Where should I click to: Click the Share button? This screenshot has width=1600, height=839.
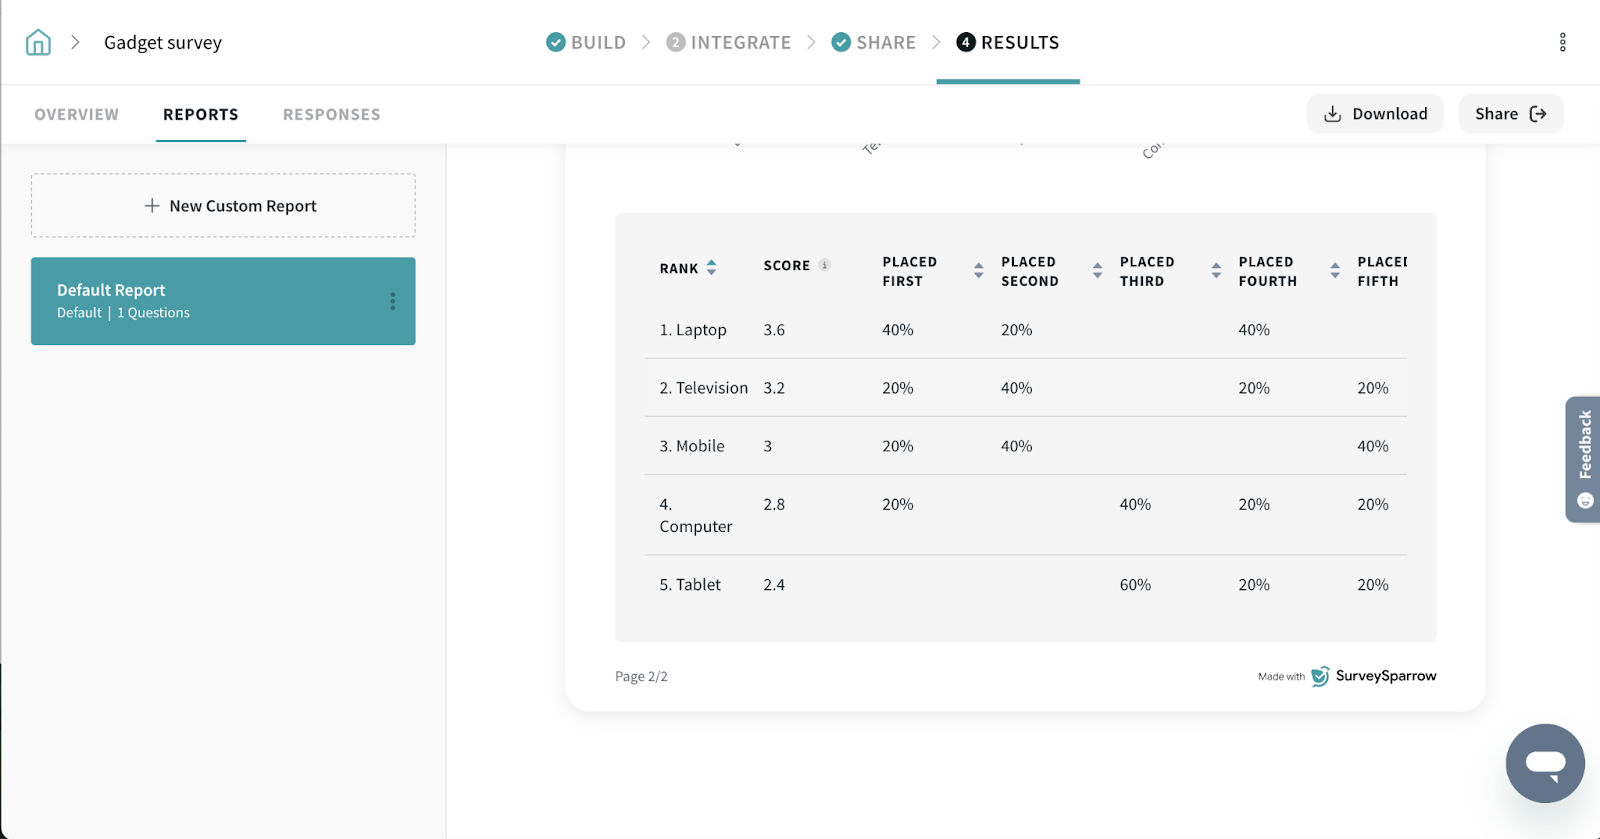(x=1510, y=114)
